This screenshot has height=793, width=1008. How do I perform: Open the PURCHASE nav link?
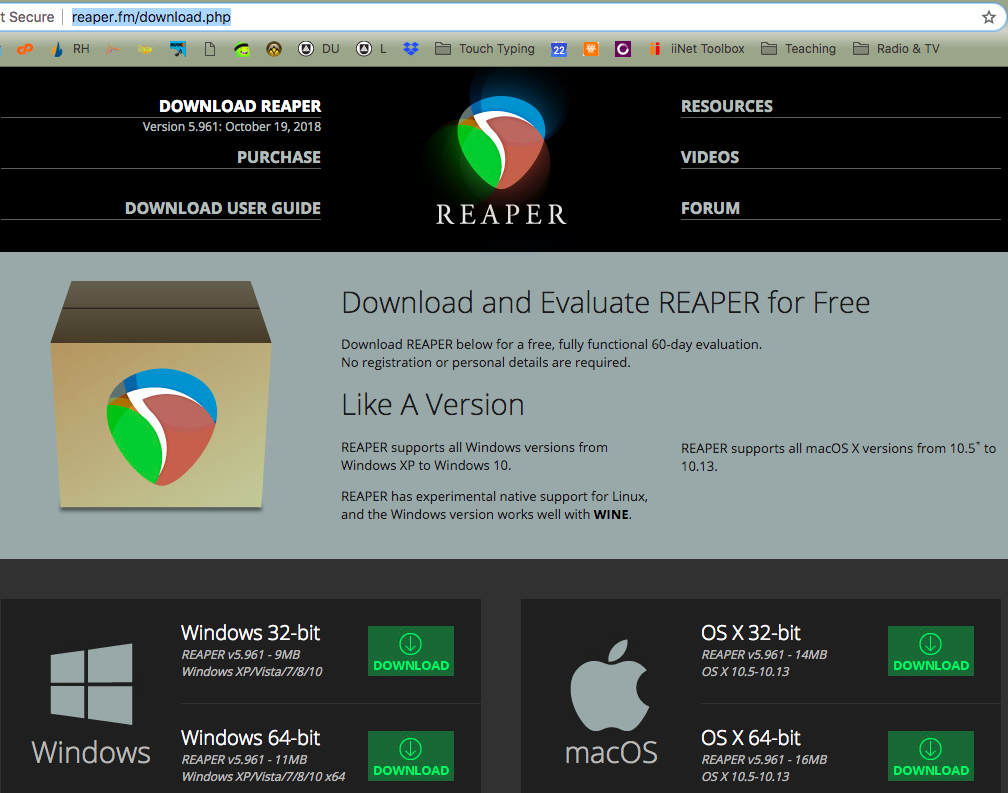click(278, 157)
